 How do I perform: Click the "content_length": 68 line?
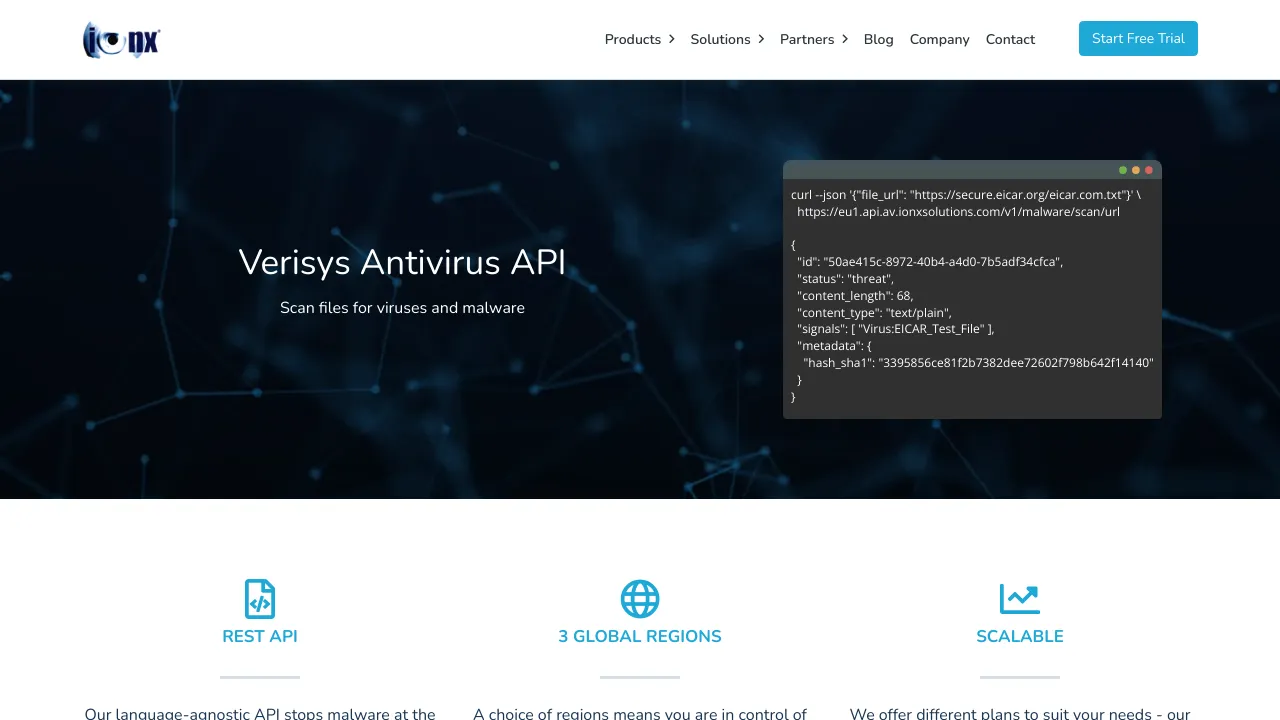point(855,296)
